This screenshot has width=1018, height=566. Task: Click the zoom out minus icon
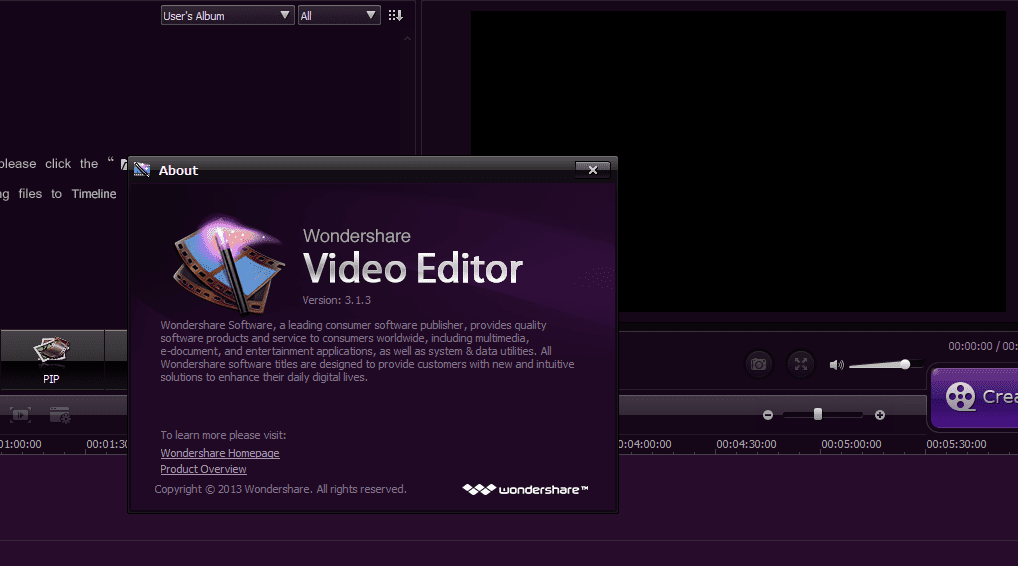pyautogui.click(x=768, y=415)
